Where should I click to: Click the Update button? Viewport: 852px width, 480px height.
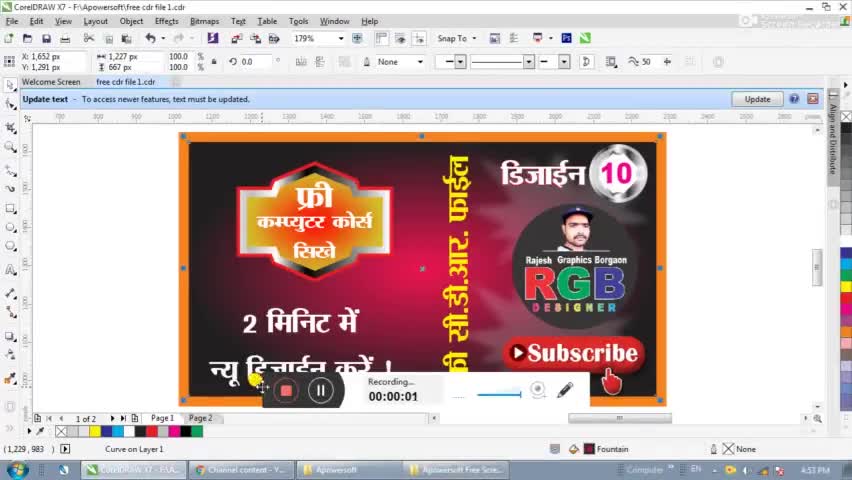[757, 99]
